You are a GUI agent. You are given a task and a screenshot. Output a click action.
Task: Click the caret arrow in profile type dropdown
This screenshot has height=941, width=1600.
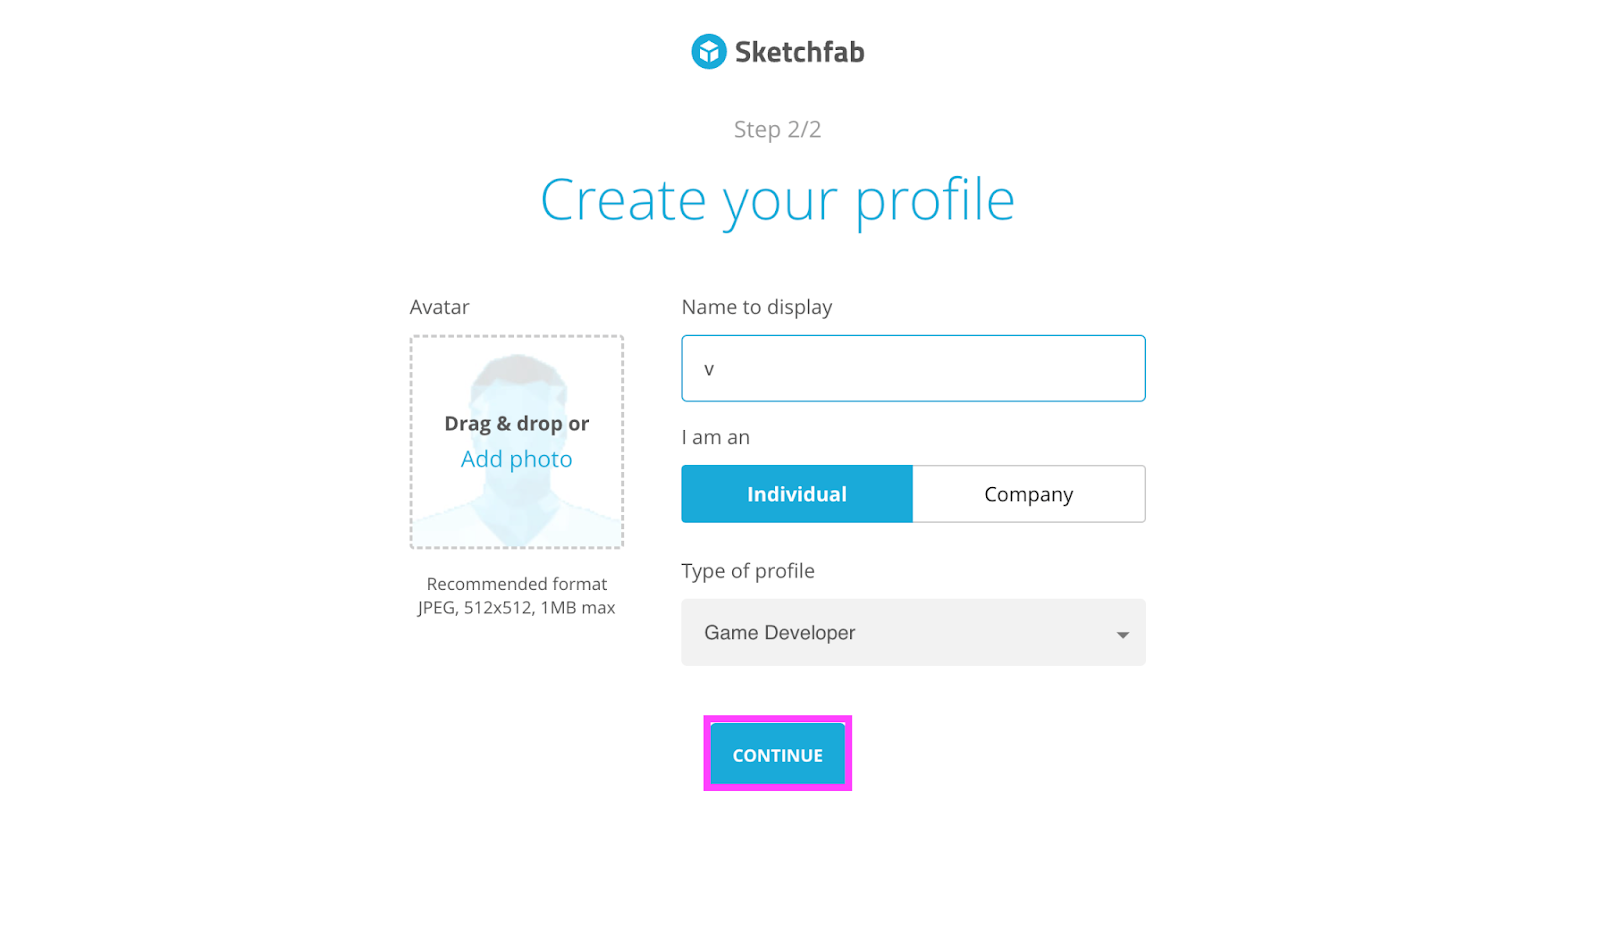click(x=1122, y=634)
